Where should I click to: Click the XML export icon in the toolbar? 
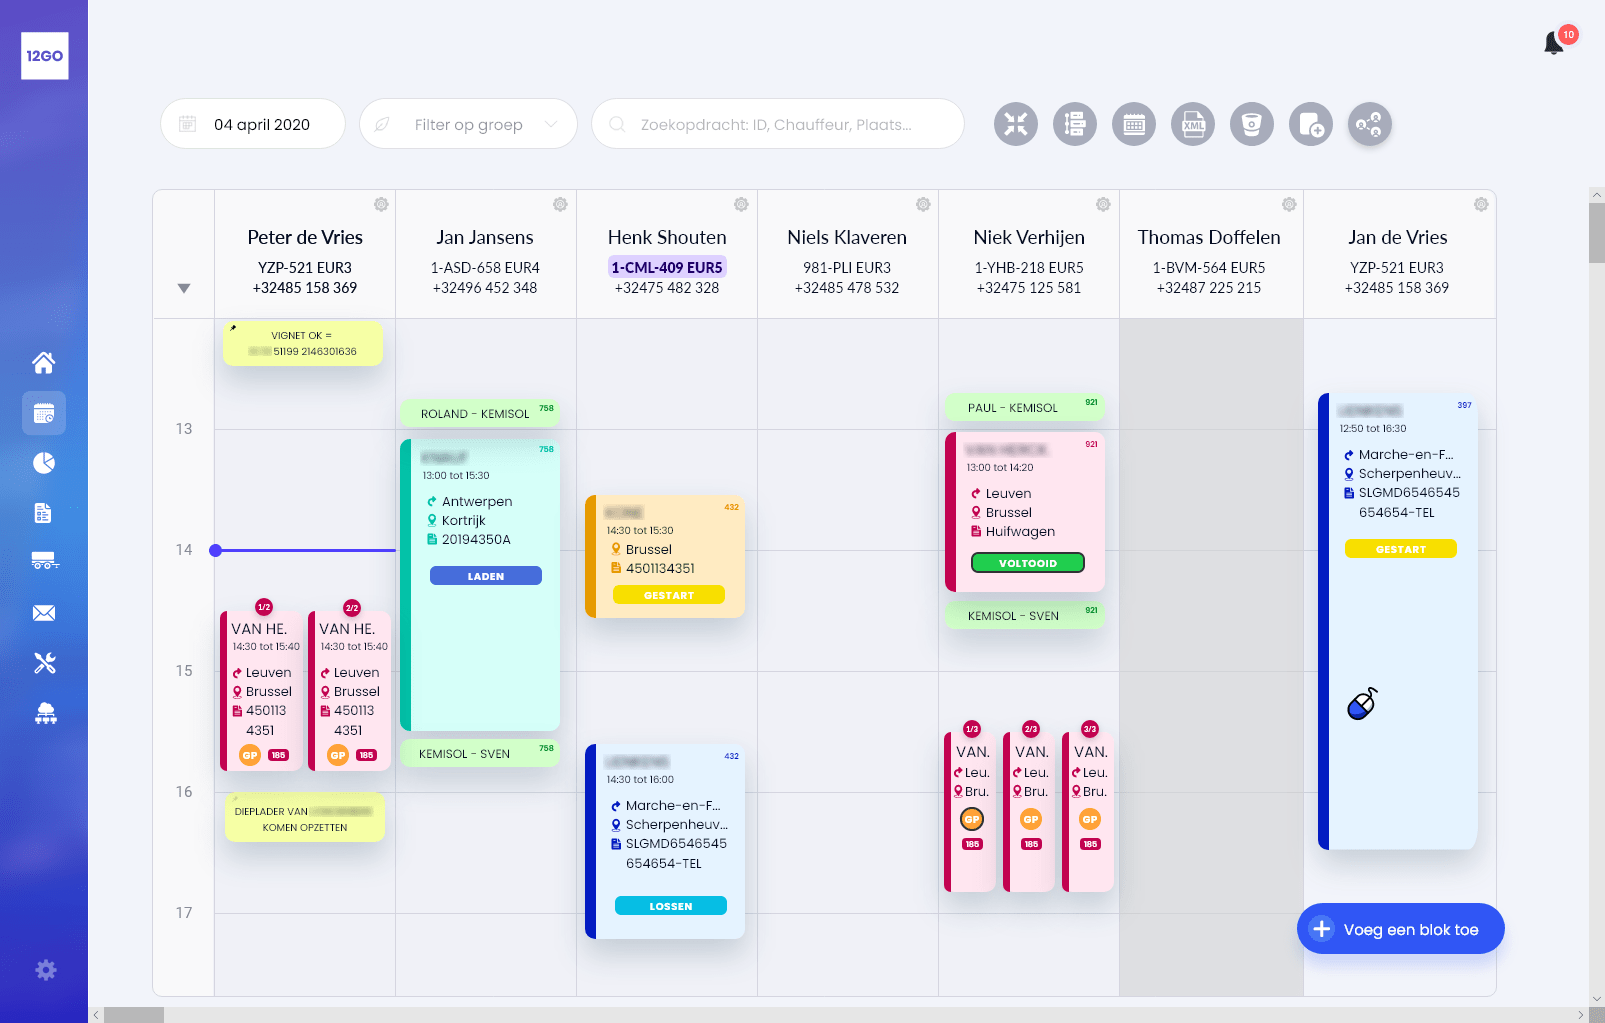1192,123
